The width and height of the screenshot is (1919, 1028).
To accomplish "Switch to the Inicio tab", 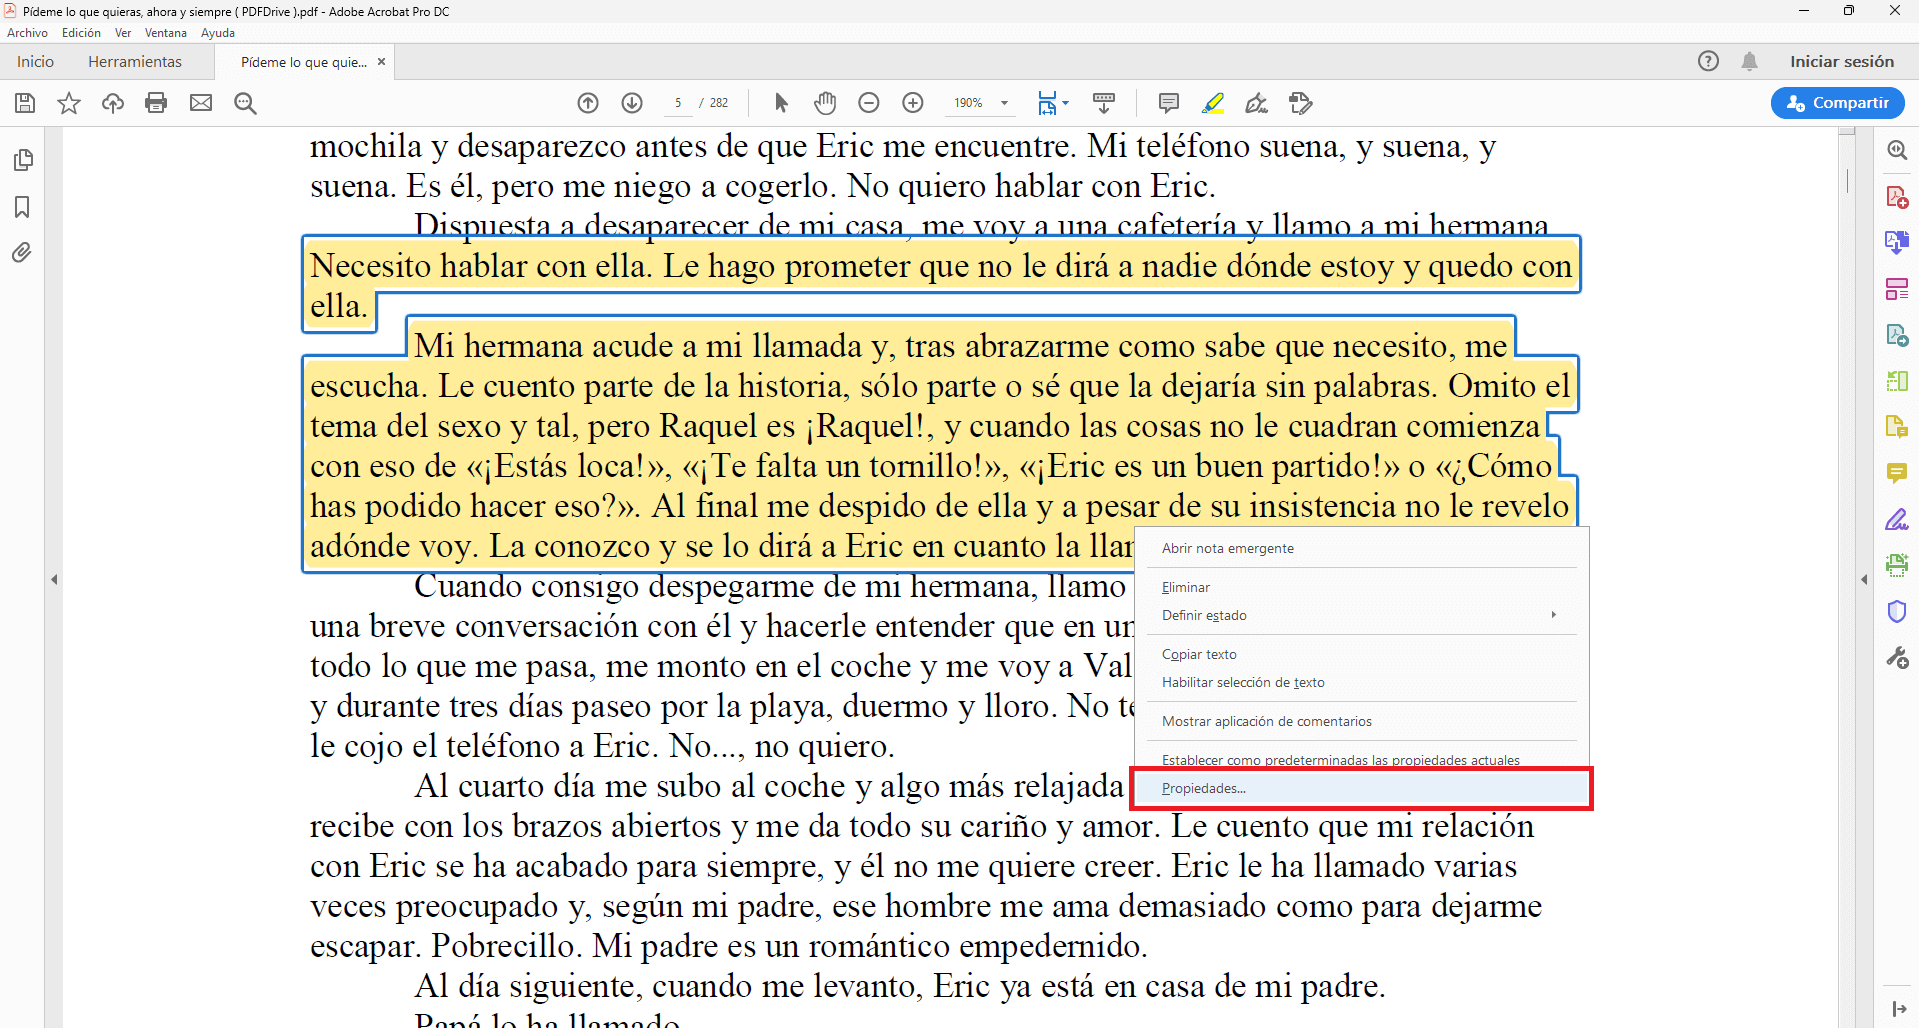I will point(35,61).
